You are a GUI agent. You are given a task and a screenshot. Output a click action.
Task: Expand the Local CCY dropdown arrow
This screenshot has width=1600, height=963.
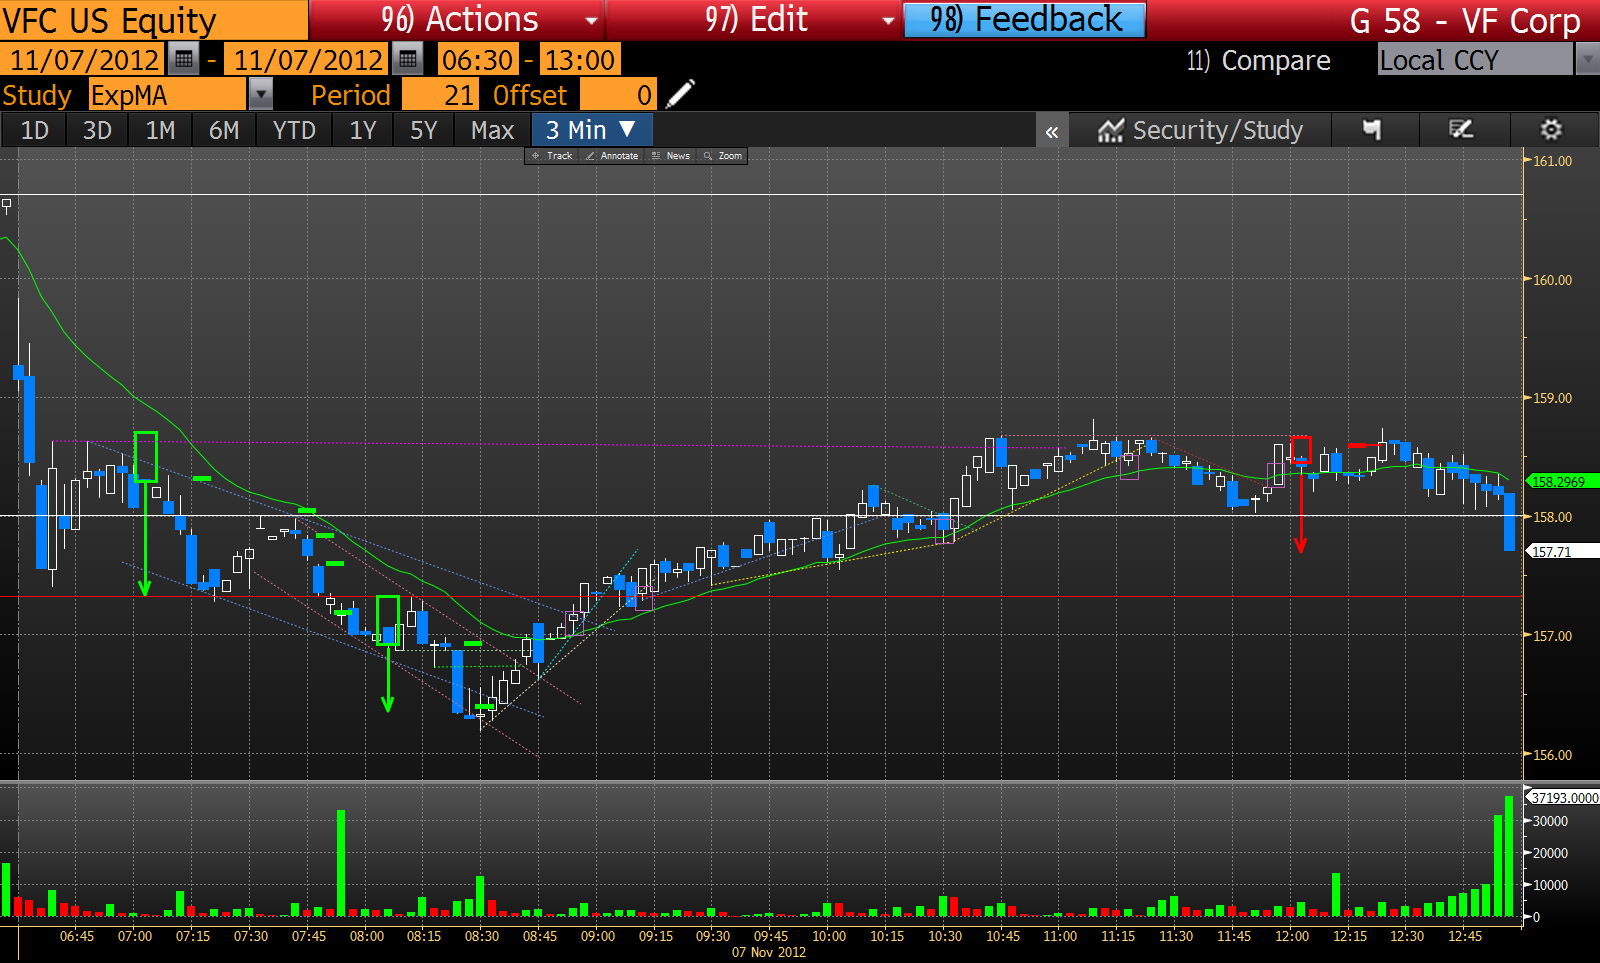coord(1587,60)
